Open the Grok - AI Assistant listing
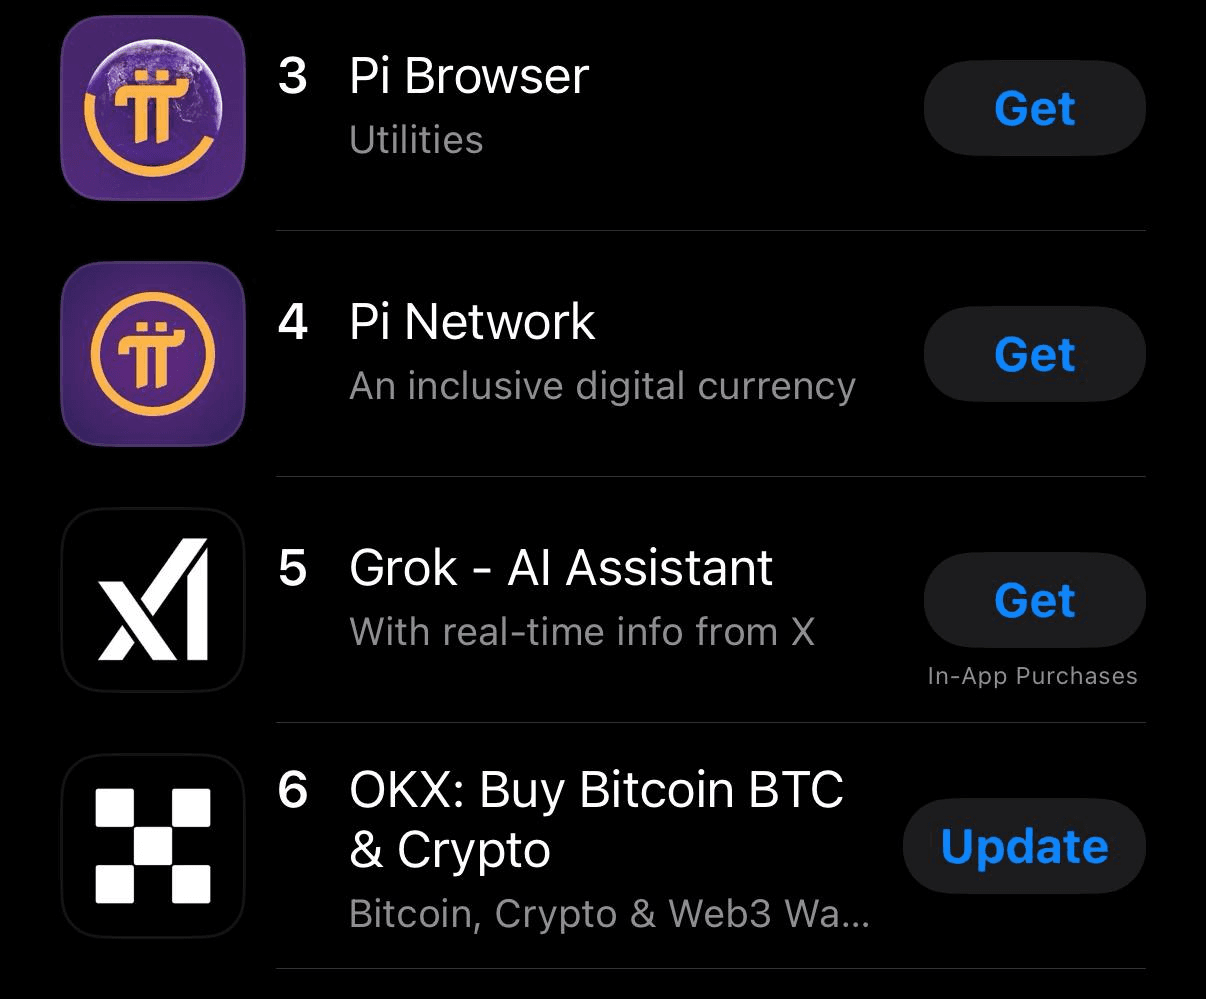The image size is (1206, 999). (x=560, y=567)
